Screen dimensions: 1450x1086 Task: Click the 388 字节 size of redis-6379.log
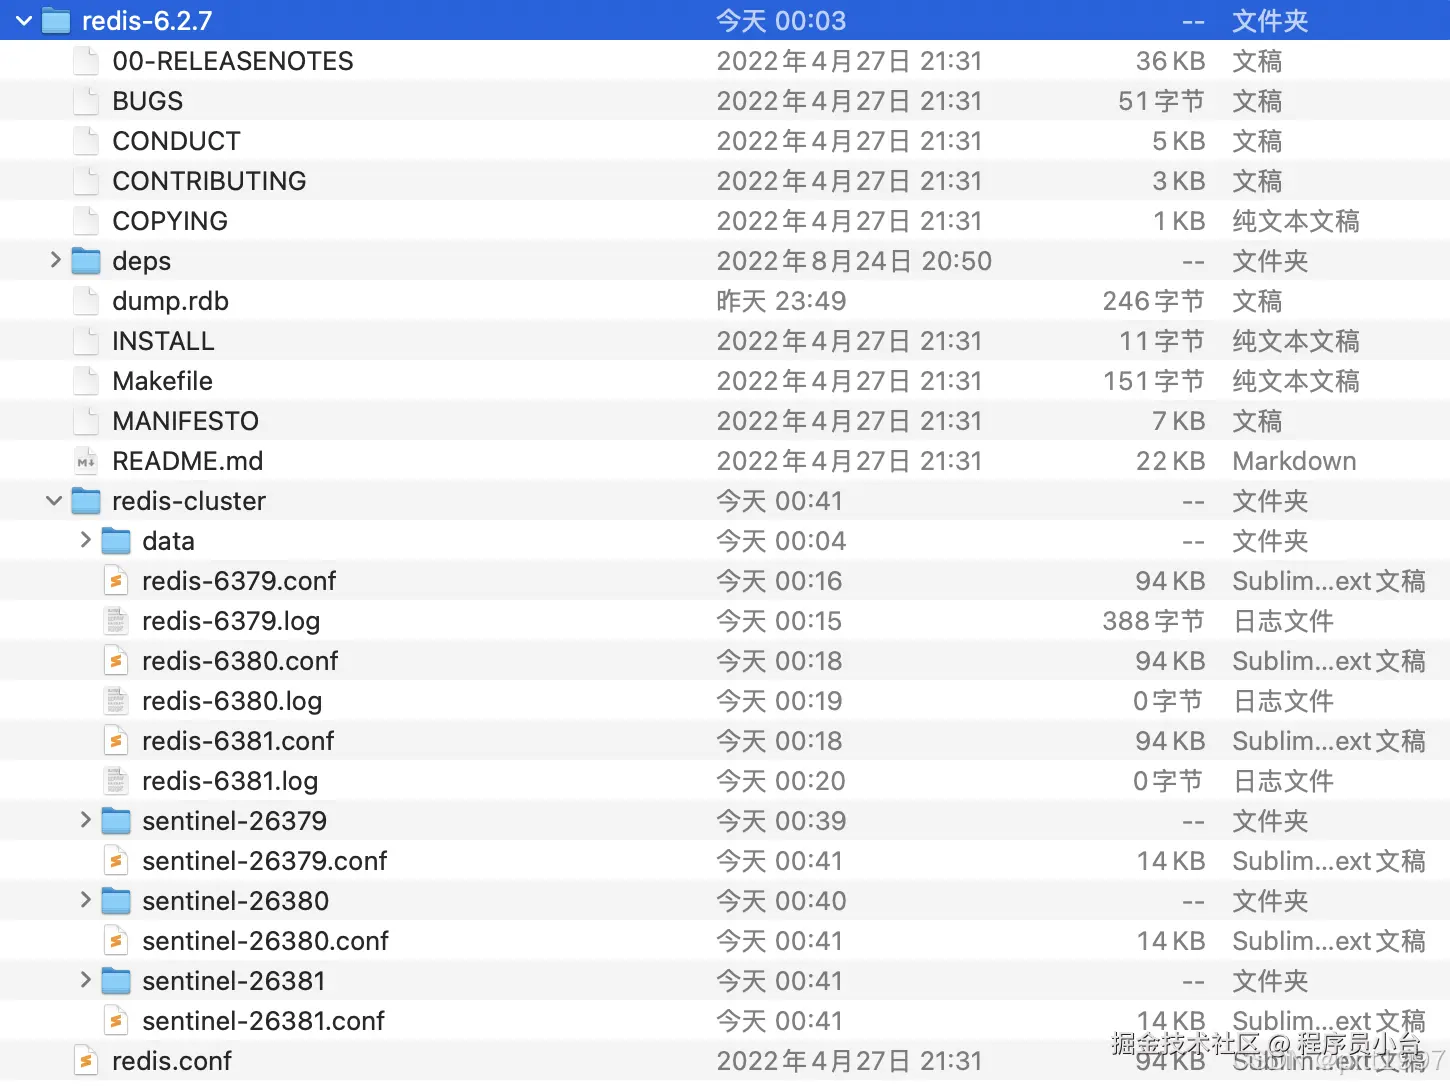click(x=1153, y=621)
